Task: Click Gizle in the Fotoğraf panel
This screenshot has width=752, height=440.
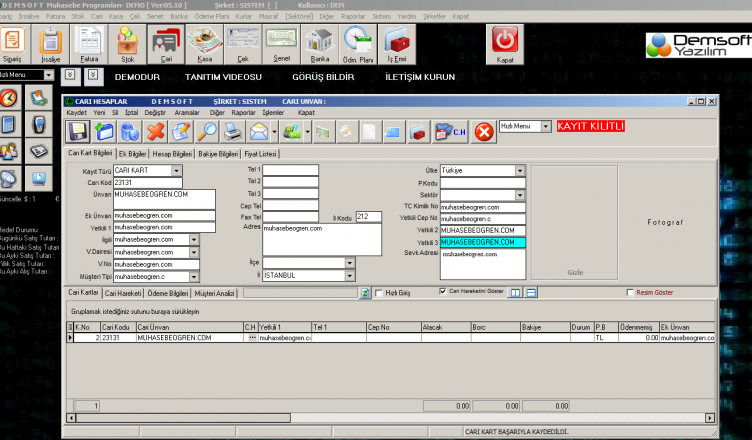Action: [x=575, y=273]
